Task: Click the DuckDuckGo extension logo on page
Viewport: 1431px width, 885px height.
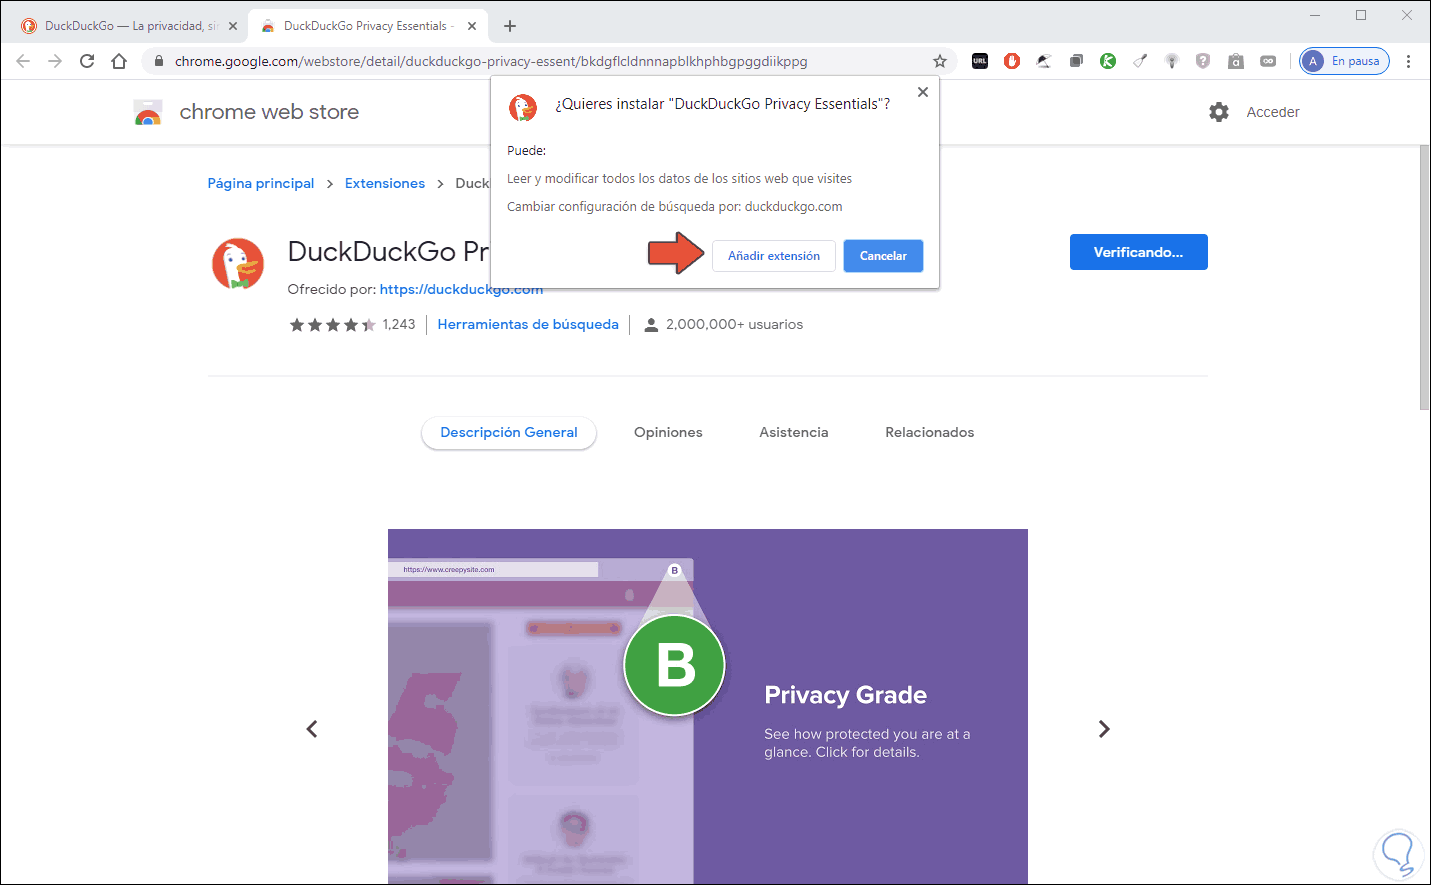Action: point(238,264)
